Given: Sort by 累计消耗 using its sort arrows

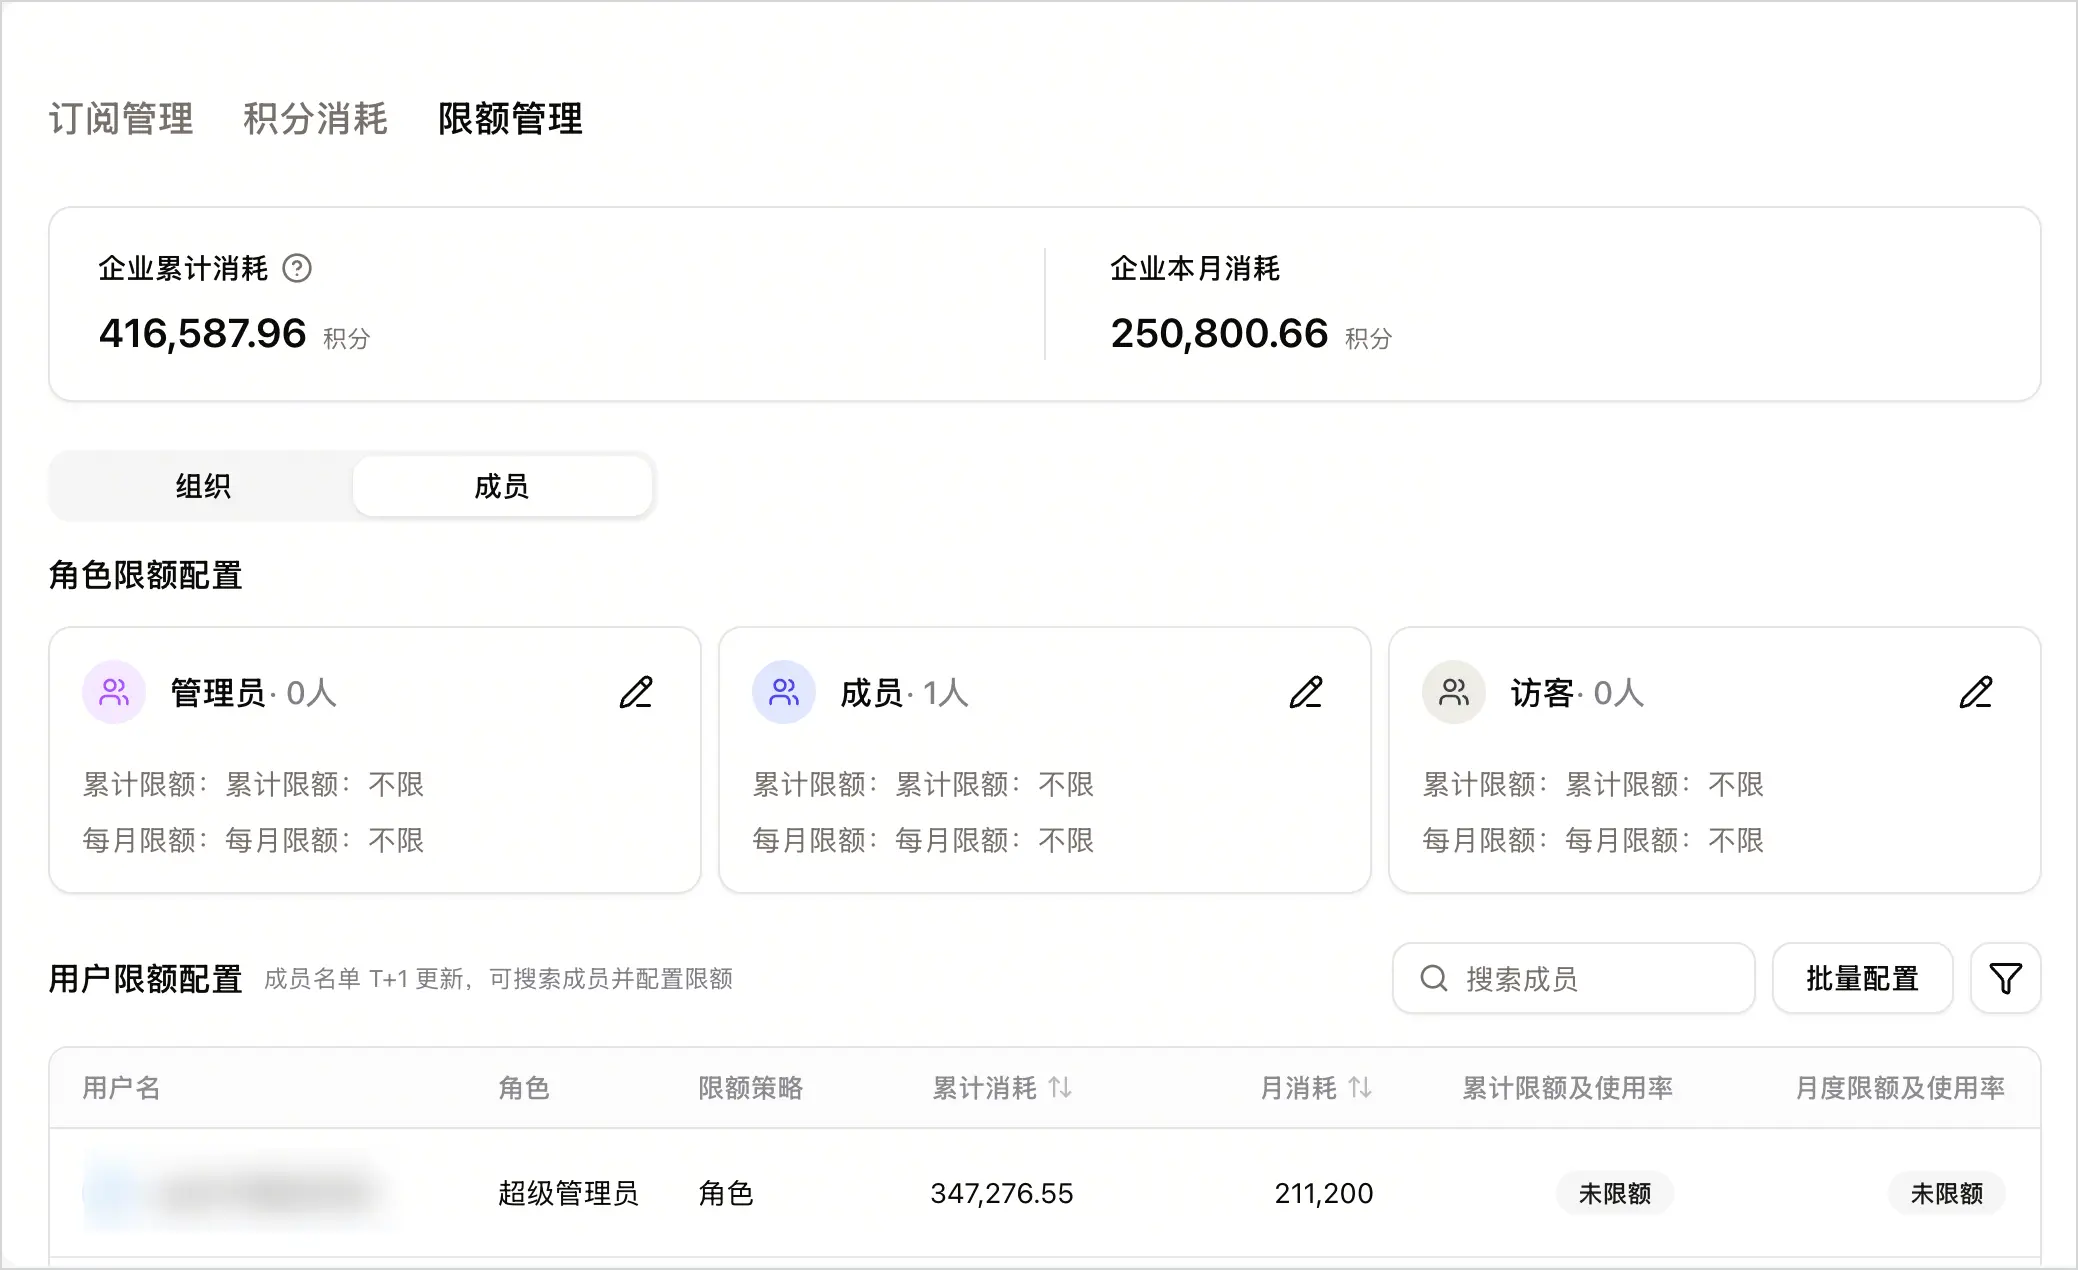Looking at the screenshot, I should (x=1060, y=1087).
